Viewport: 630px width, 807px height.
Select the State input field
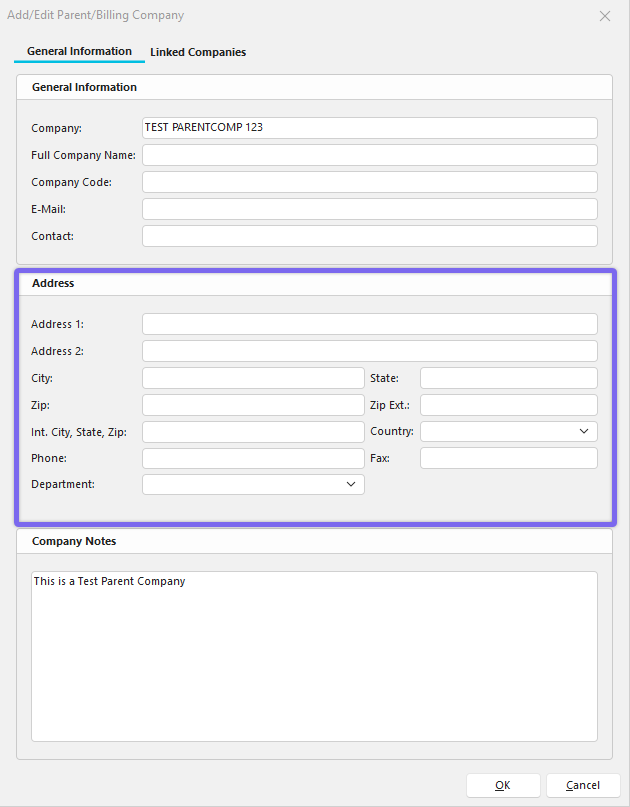click(508, 378)
